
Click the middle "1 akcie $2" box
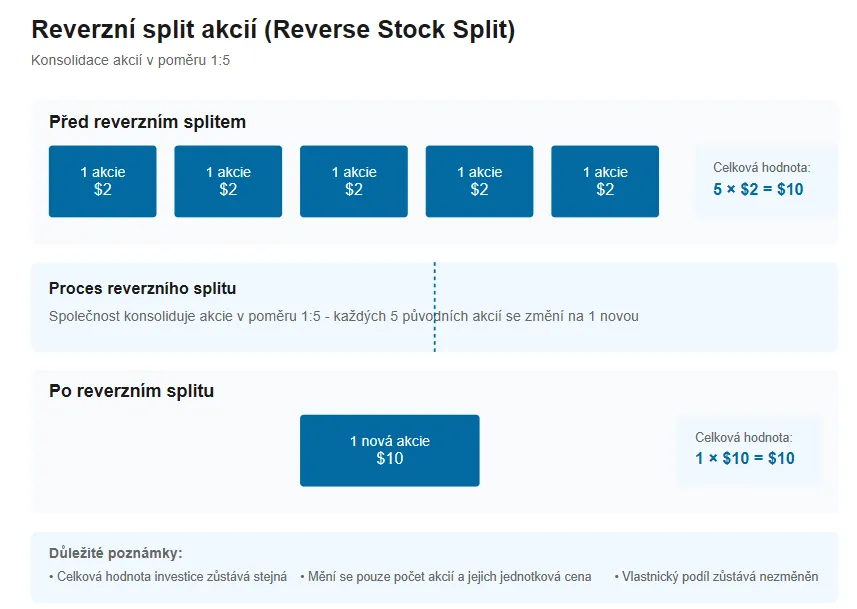pos(354,181)
